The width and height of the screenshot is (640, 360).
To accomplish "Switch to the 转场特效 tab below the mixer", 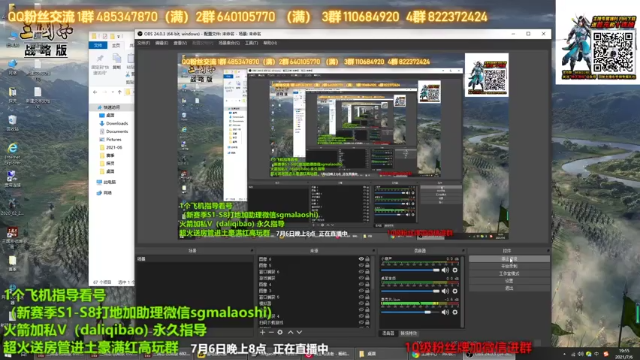I will point(409,333).
